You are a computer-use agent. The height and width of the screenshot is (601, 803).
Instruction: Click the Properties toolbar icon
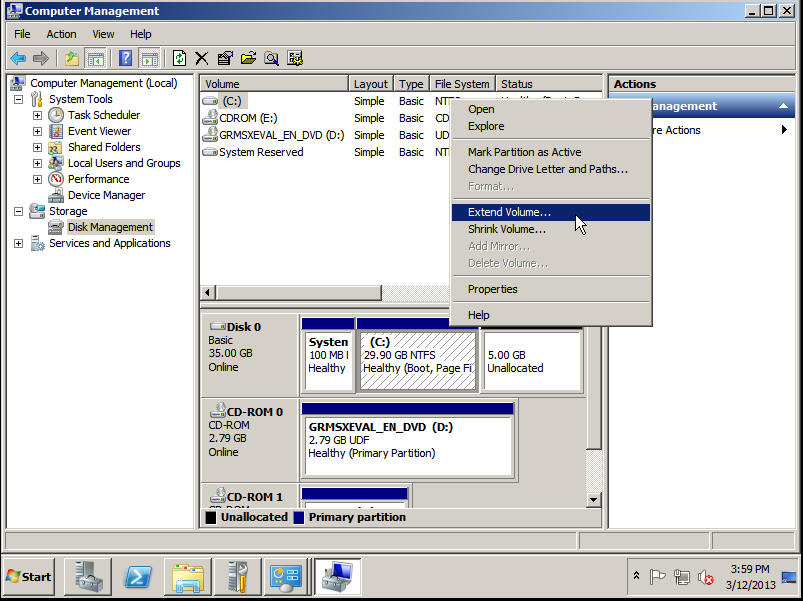point(225,58)
